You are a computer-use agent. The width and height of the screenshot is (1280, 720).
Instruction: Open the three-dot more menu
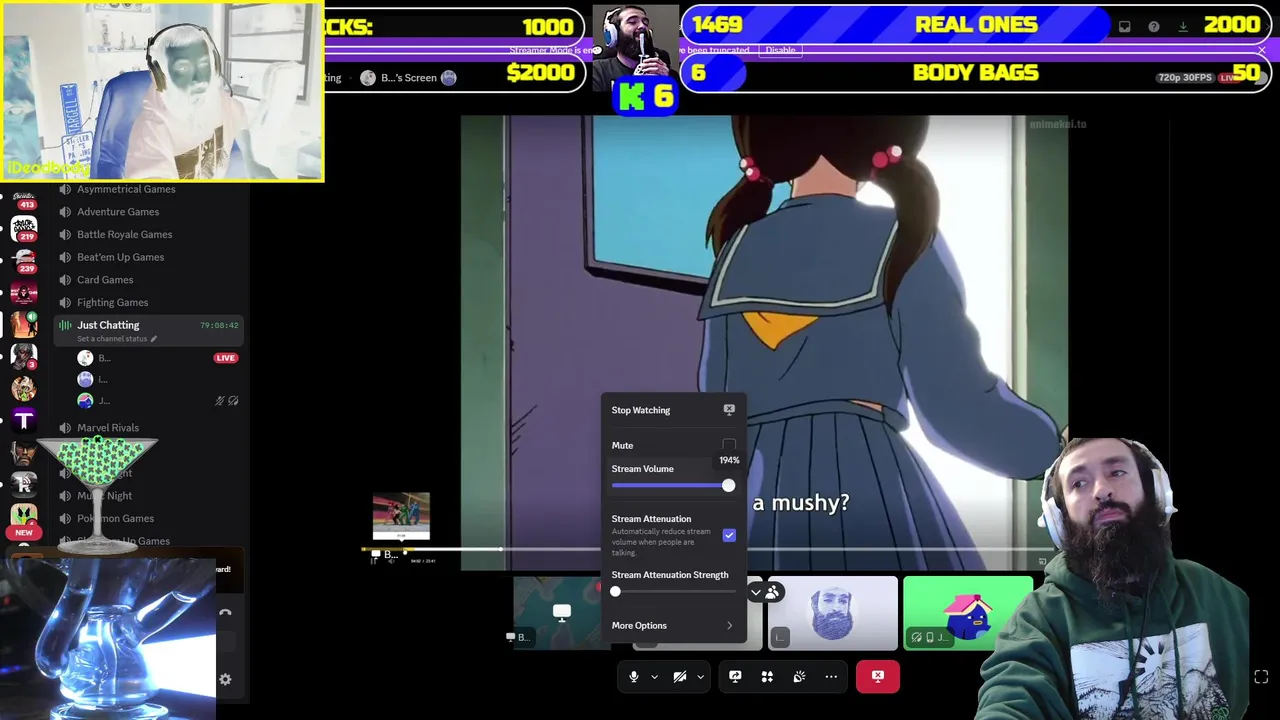pos(831,677)
